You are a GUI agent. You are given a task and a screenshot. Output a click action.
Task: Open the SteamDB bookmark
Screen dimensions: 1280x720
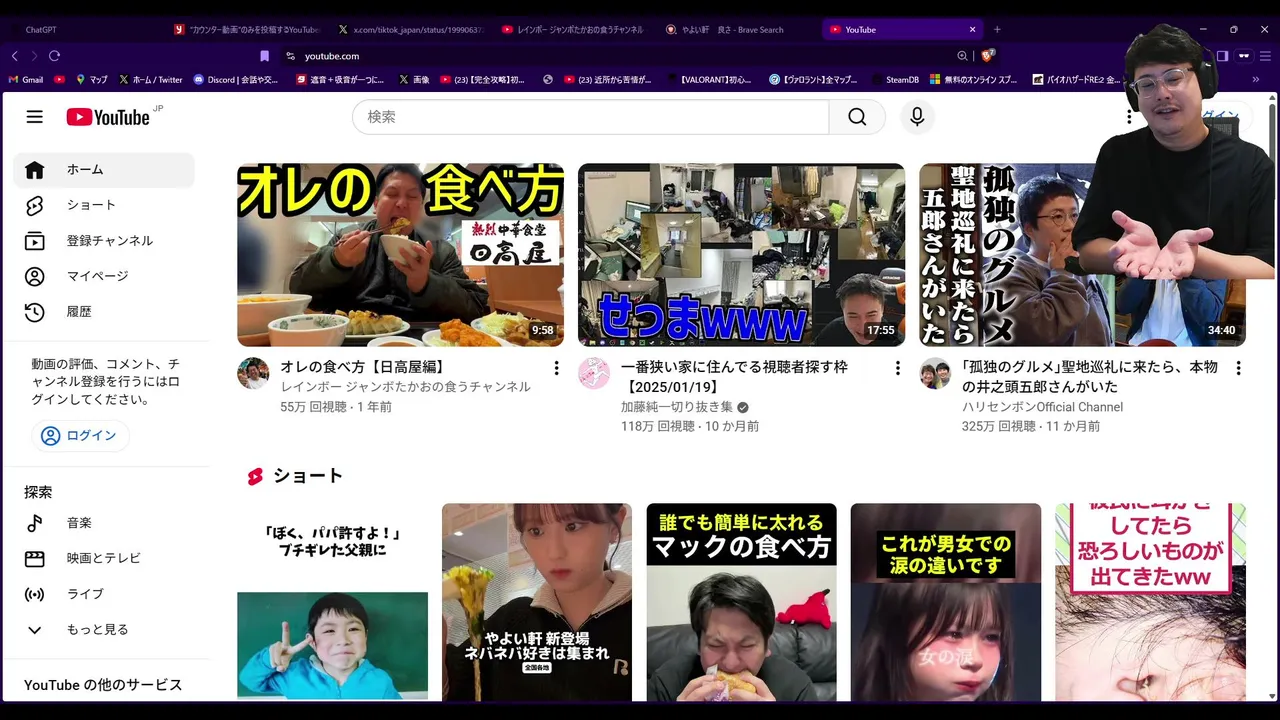coord(895,79)
